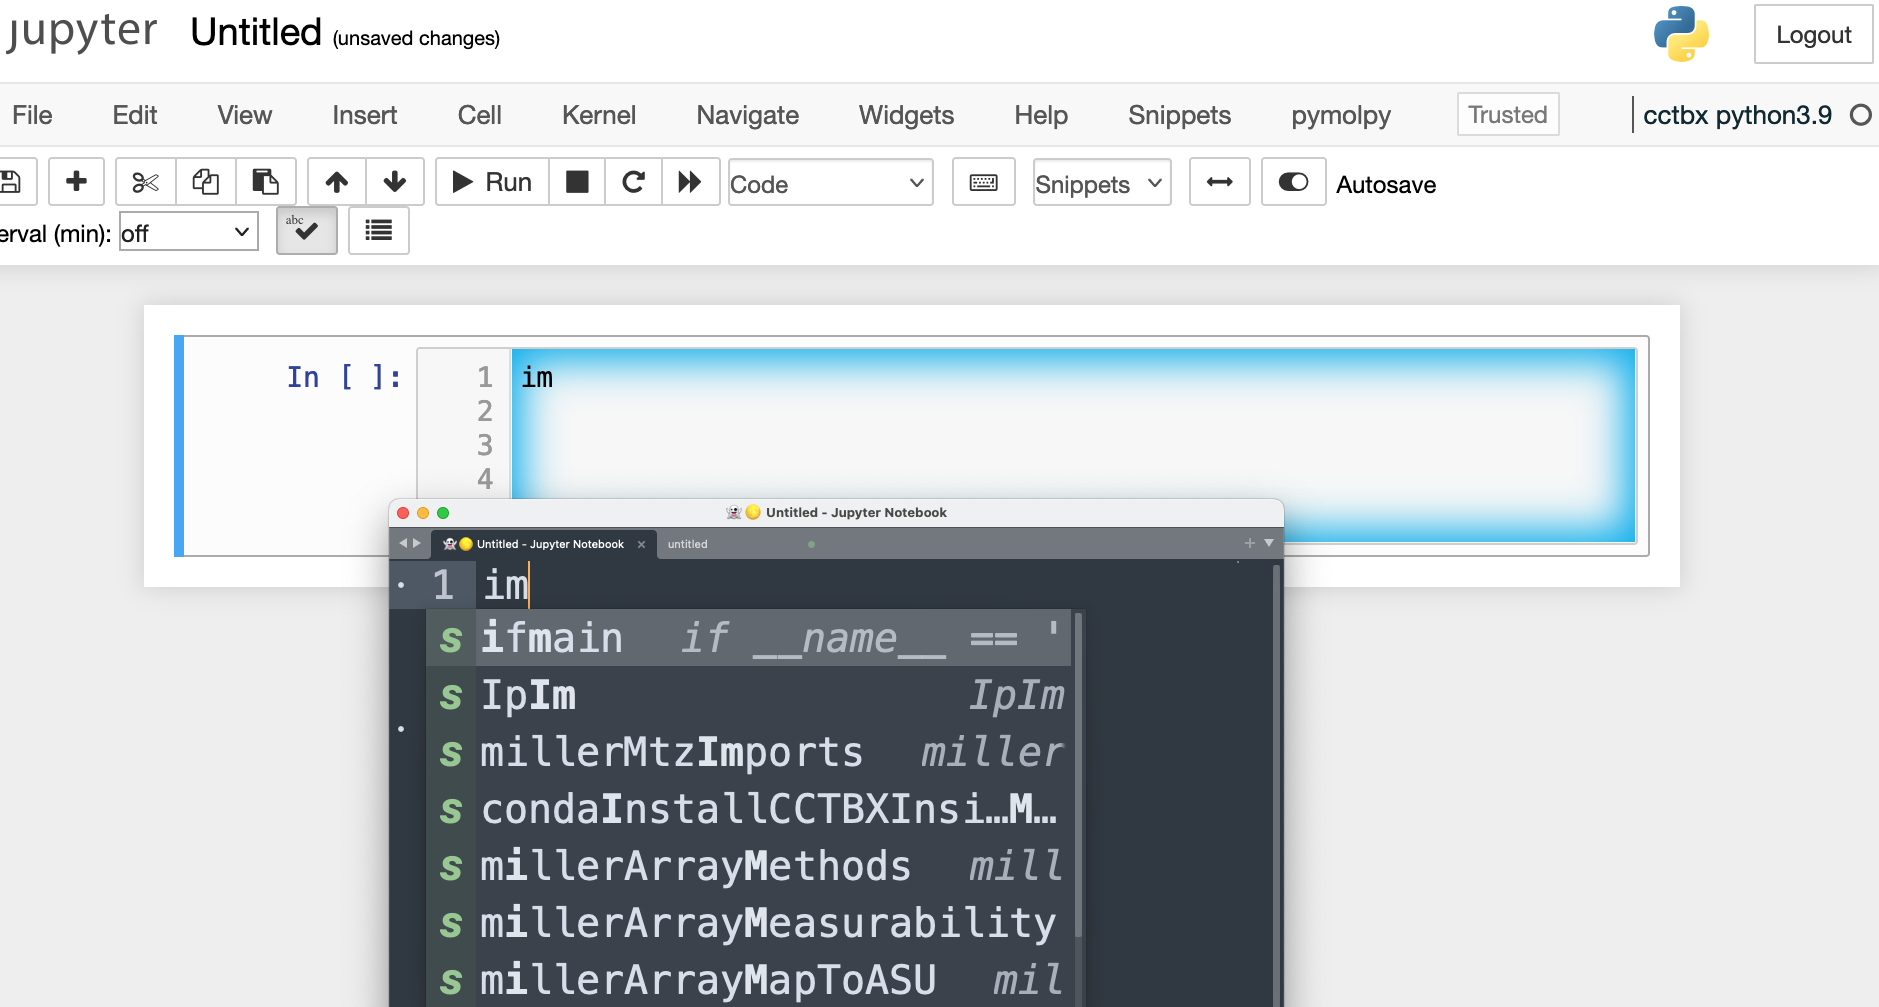
Task: Click the Trusted notebook button
Action: coord(1508,114)
